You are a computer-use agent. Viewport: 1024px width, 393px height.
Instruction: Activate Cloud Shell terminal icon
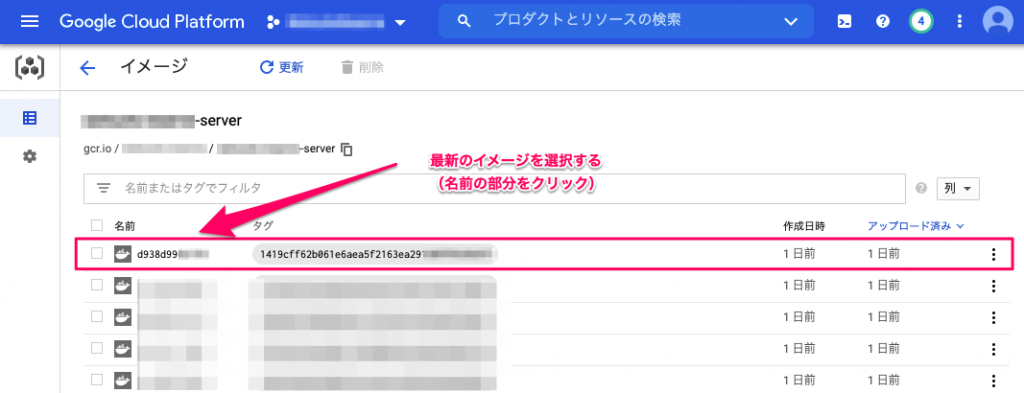[x=844, y=22]
